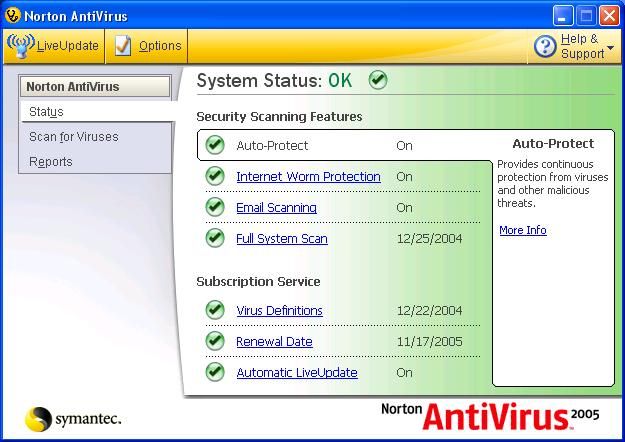Click the LiveUpdate antenna icon
625x442 pixels.
(x=21, y=46)
